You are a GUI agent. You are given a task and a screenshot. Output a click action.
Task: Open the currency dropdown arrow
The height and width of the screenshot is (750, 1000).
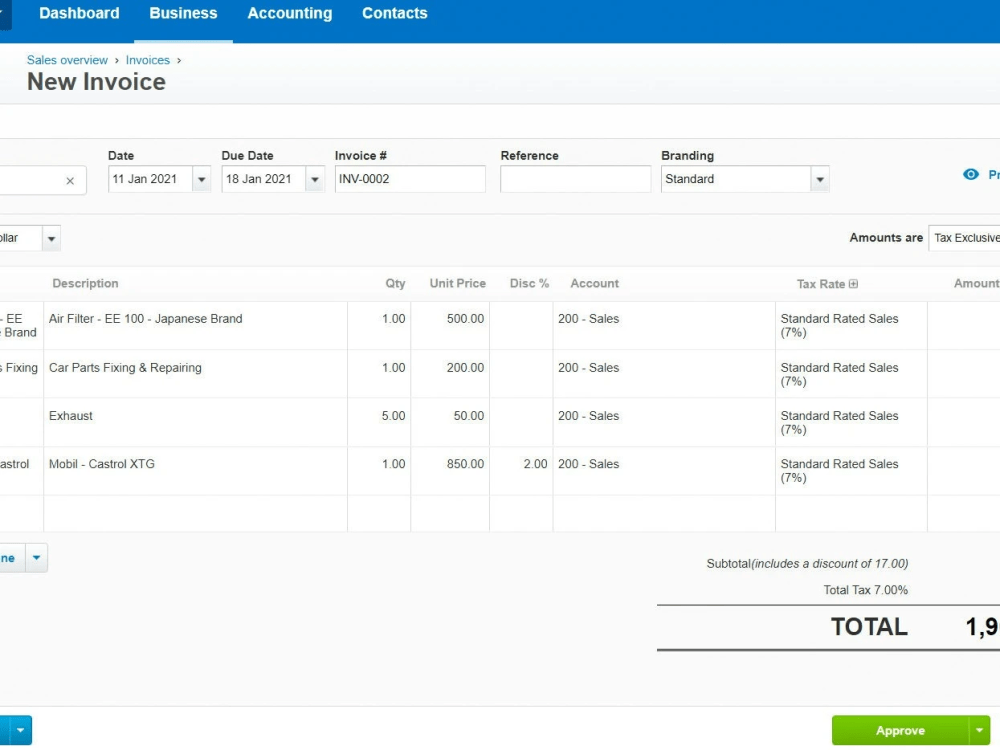(52, 239)
